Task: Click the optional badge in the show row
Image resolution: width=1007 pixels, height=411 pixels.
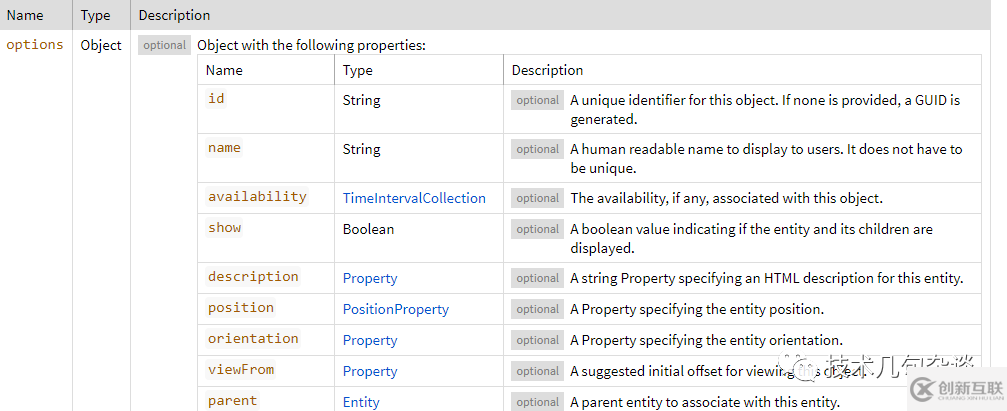Action: point(537,229)
